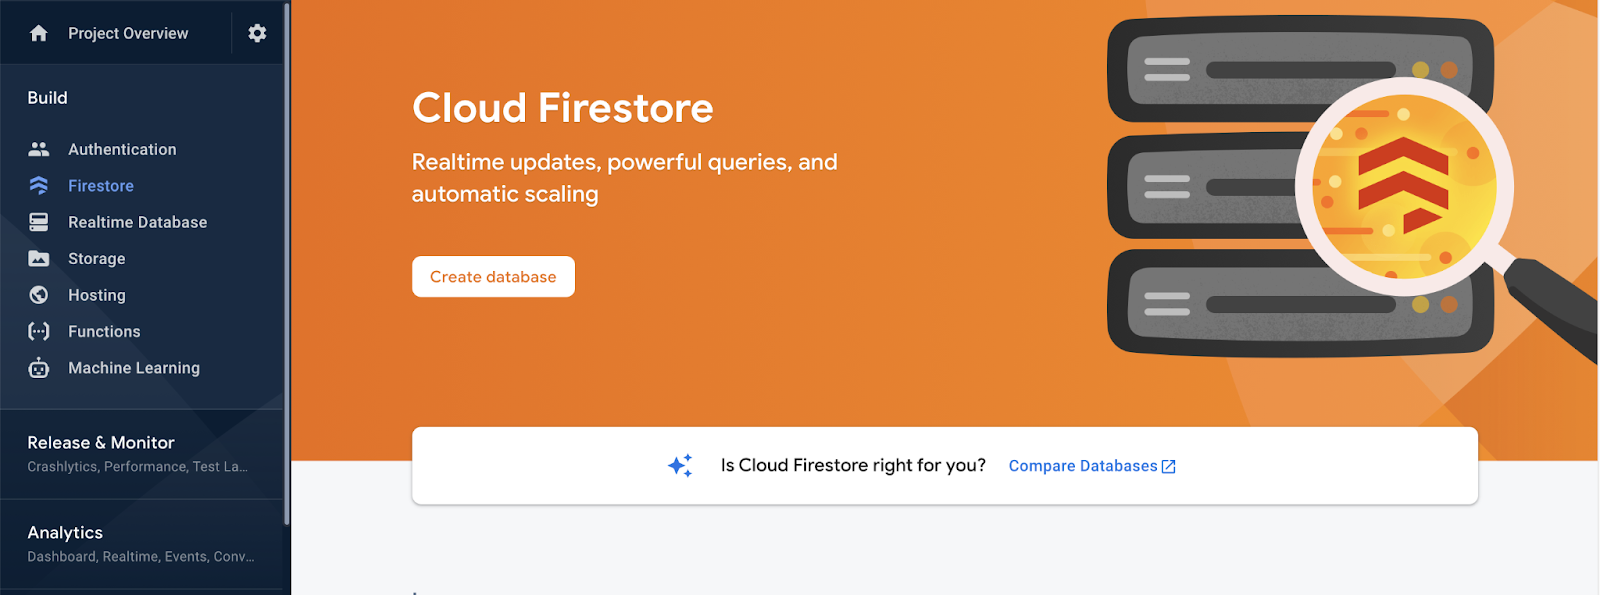Click the Functions brackets icon
This screenshot has width=1600, height=595.
point(39,331)
